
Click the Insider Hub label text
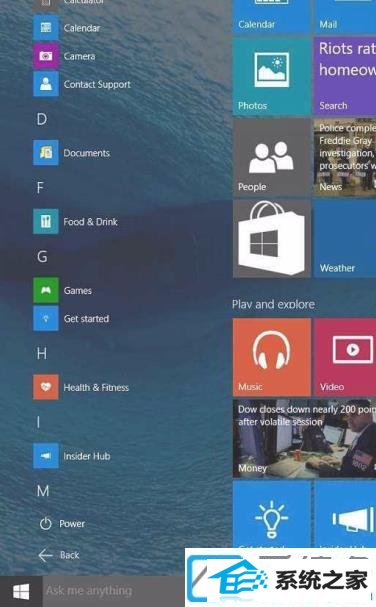point(87,456)
